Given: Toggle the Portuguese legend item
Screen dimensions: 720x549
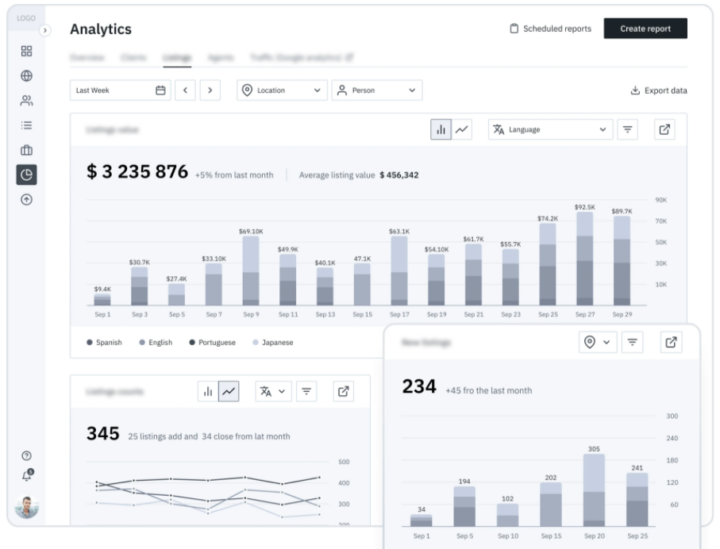Looking at the screenshot, I should pos(212,342).
